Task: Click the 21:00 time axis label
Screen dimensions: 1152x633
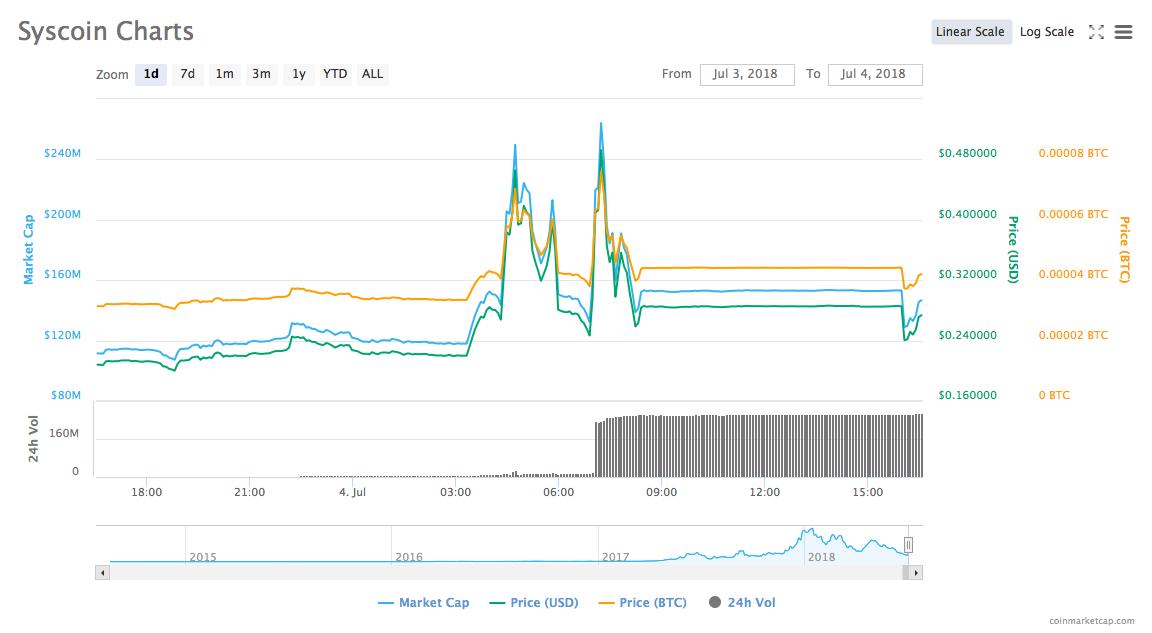Action: click(250, 492)
